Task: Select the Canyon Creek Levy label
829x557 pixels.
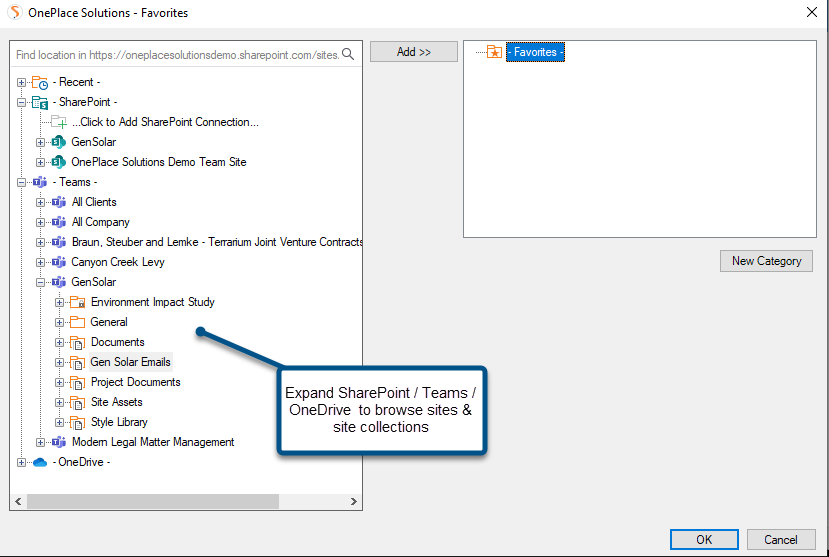Action: point(118,262)
